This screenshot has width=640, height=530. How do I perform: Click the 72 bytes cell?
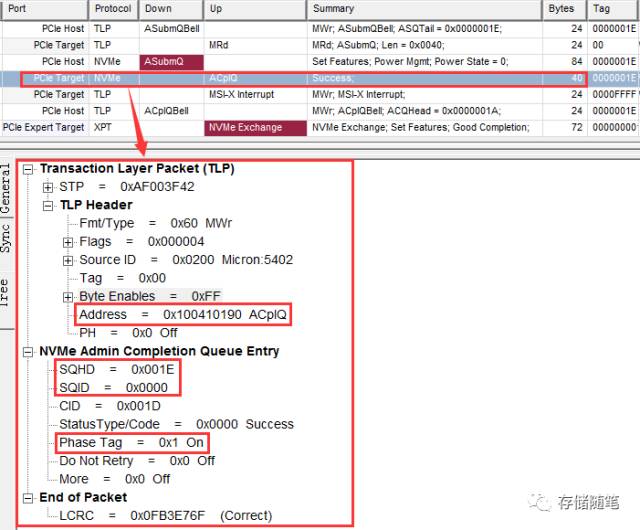[x=565, y=128]
